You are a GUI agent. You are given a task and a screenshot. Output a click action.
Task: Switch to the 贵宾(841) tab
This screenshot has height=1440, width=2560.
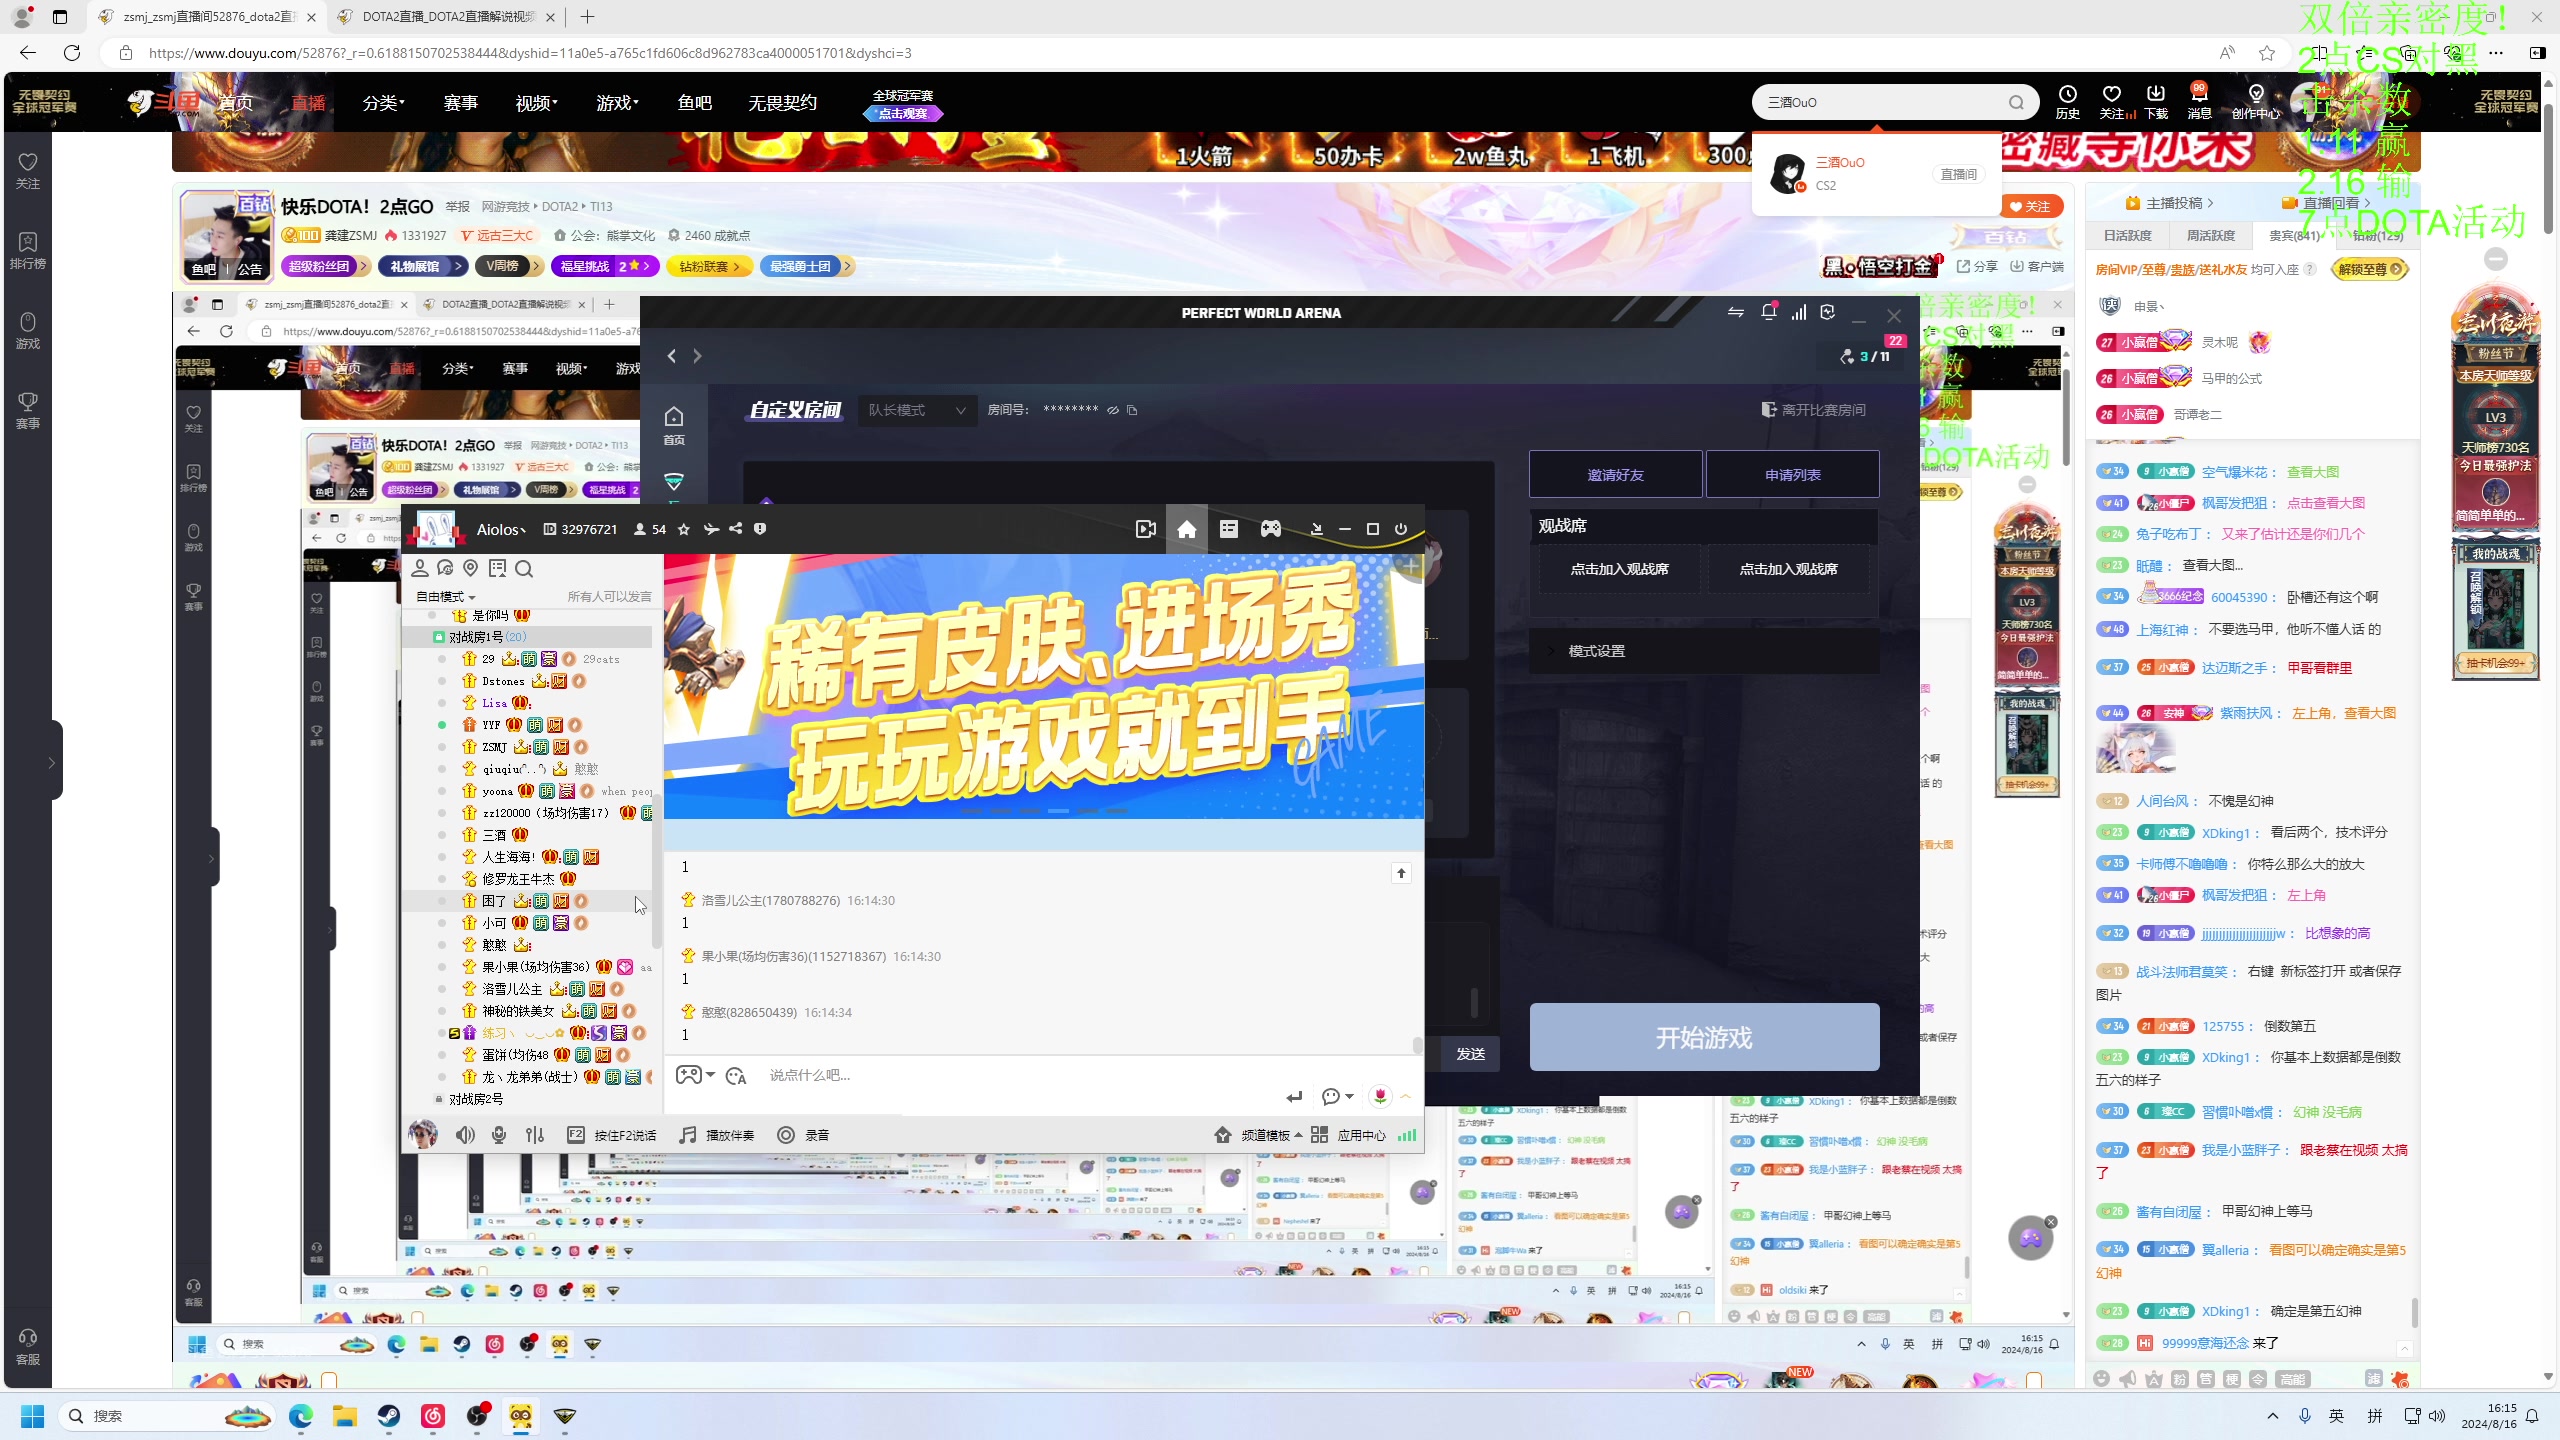(x=2294, y=236)
